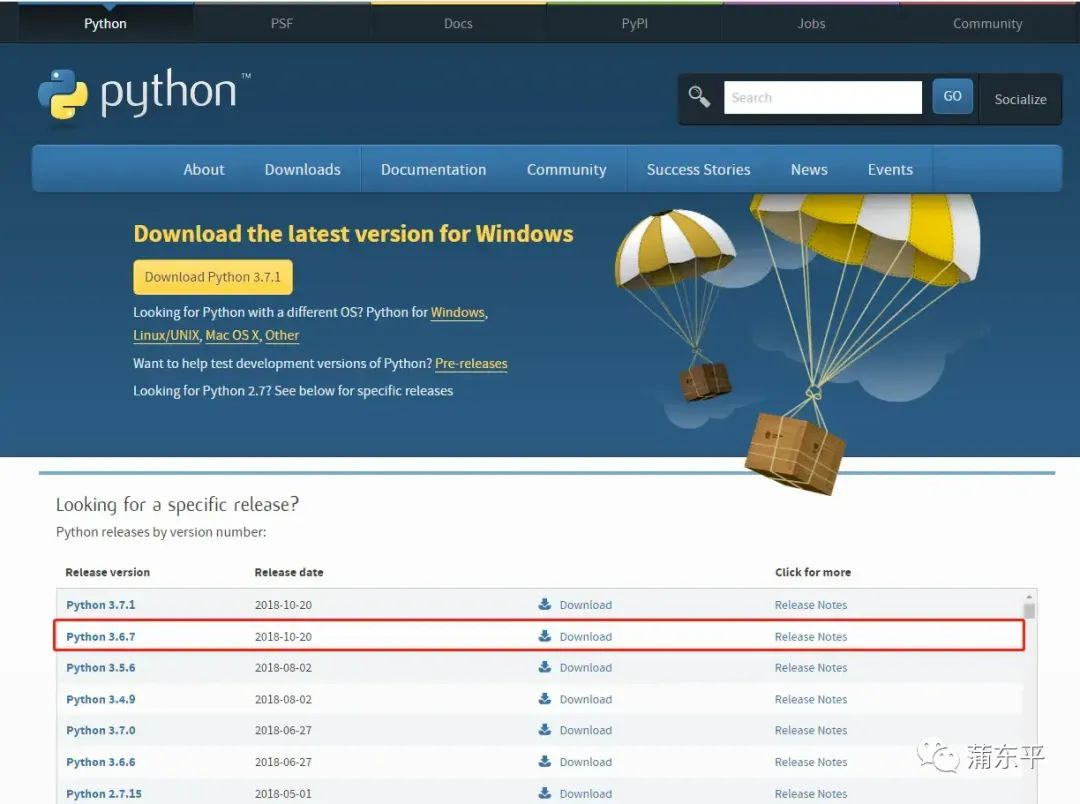Click download icon in Python 3.5.6 row
Image resolution: width=1080 pixels, height=804 pixels.
click(x=544, y=667)
